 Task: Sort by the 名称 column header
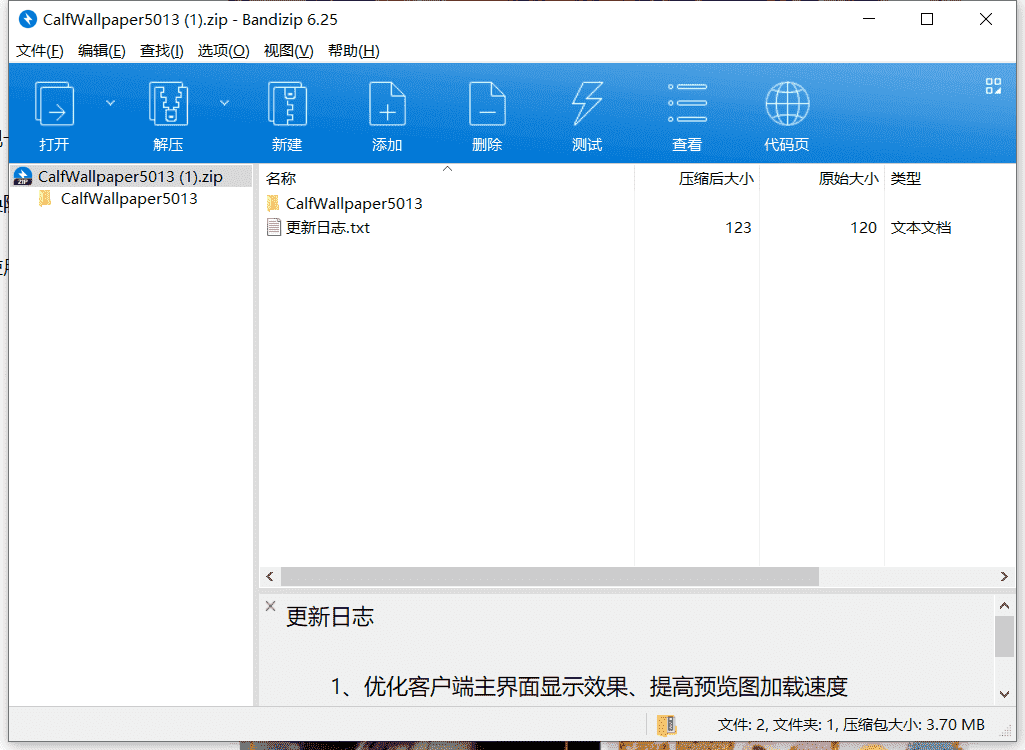[x=281, y=179]
